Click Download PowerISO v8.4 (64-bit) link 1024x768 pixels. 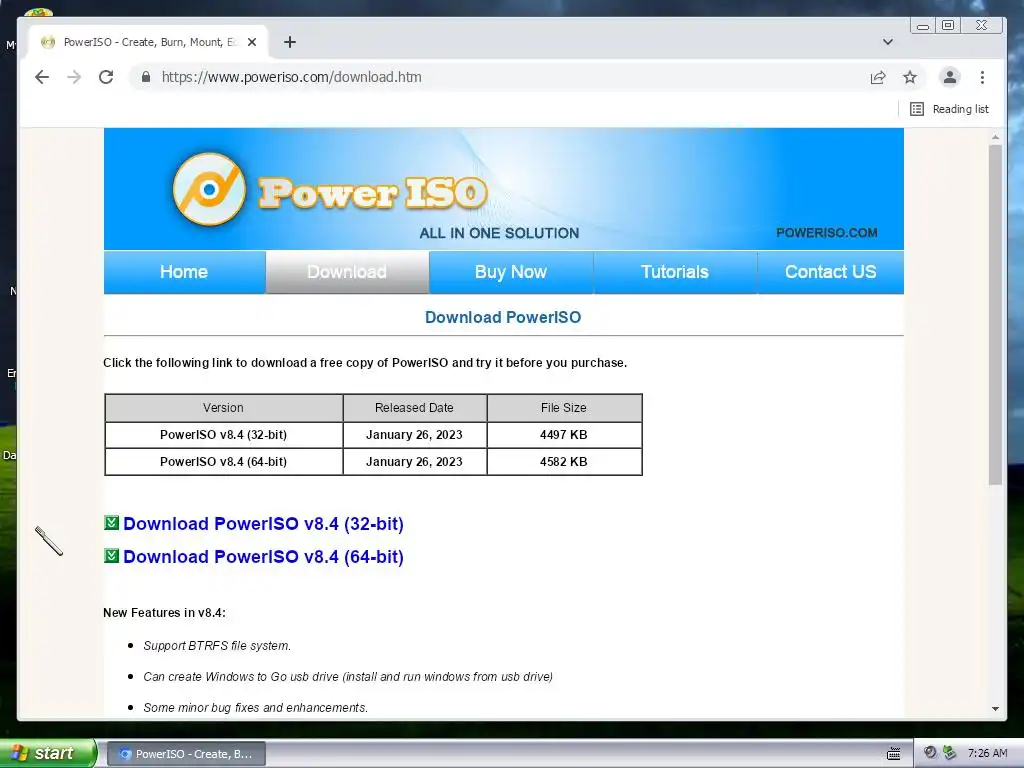click(263, 557)
